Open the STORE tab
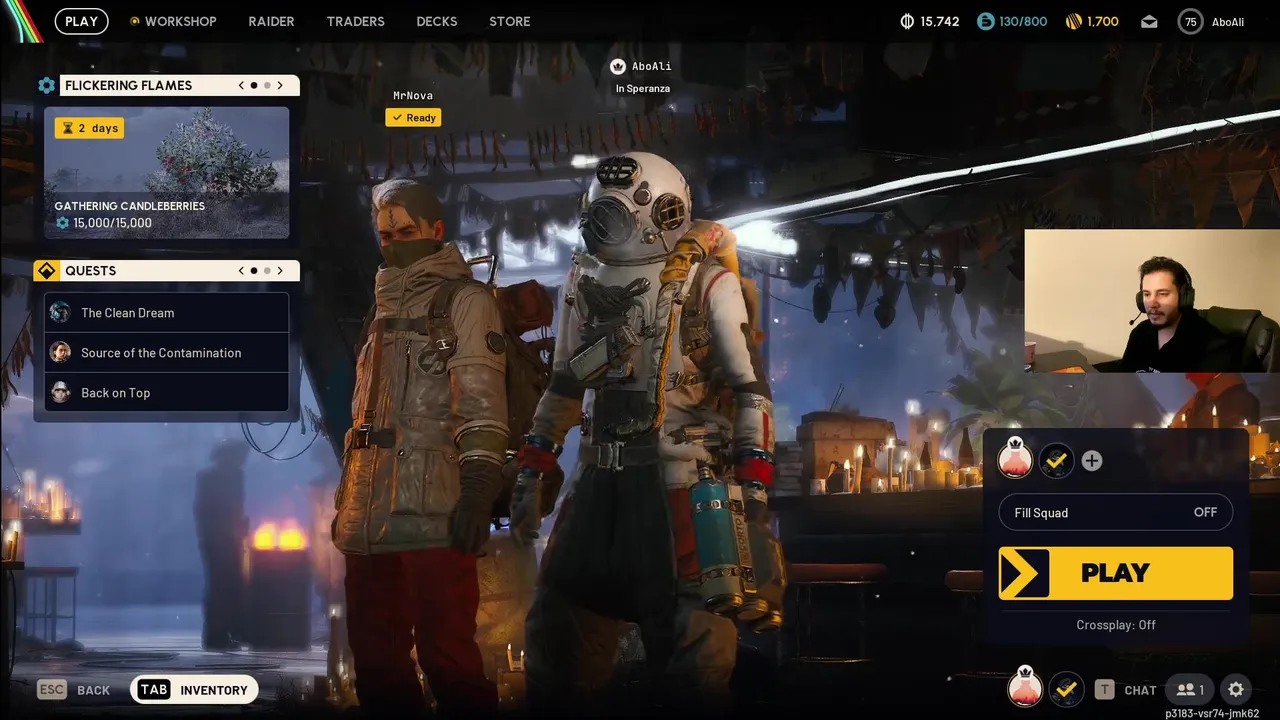 click(x=510, y=21)
